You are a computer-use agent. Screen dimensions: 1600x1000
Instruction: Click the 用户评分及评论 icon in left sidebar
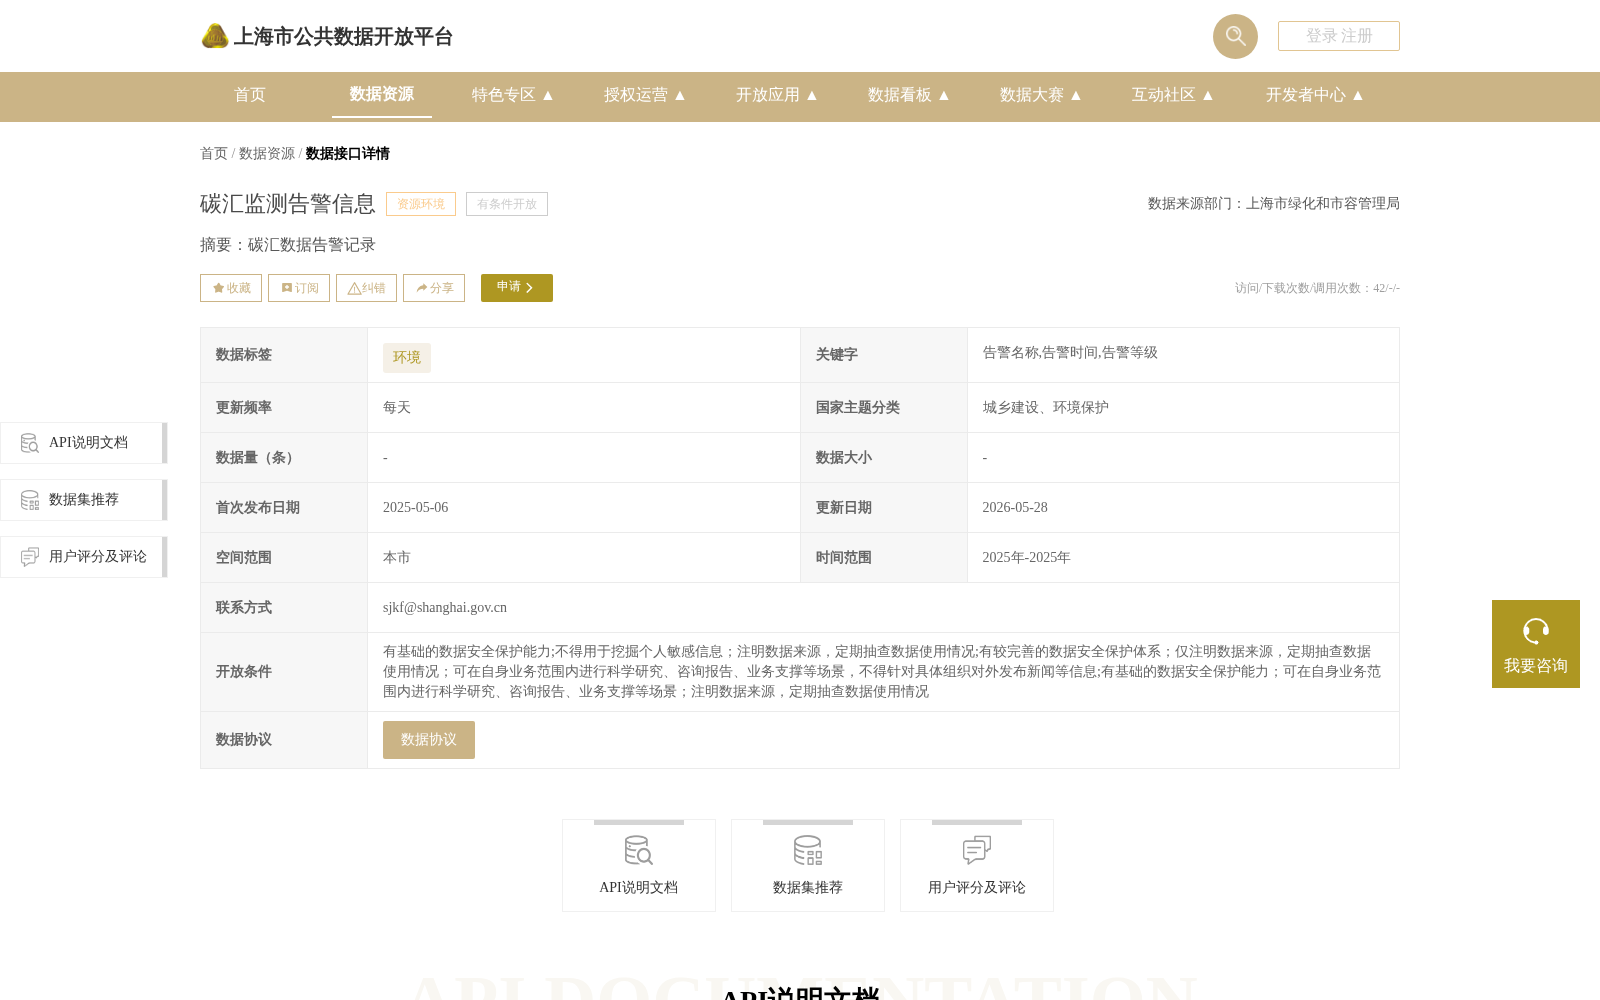[30, 557]
